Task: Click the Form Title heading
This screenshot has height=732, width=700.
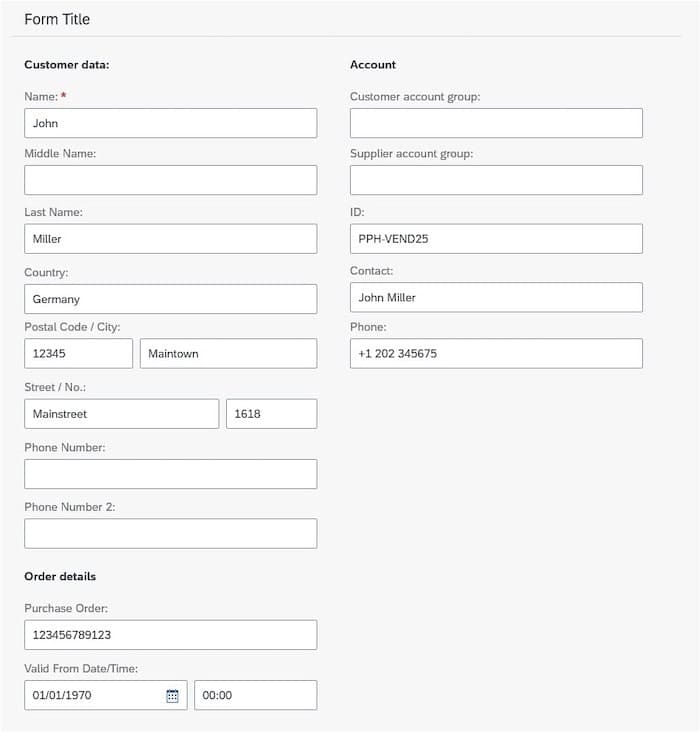Action: coord(57,19)
